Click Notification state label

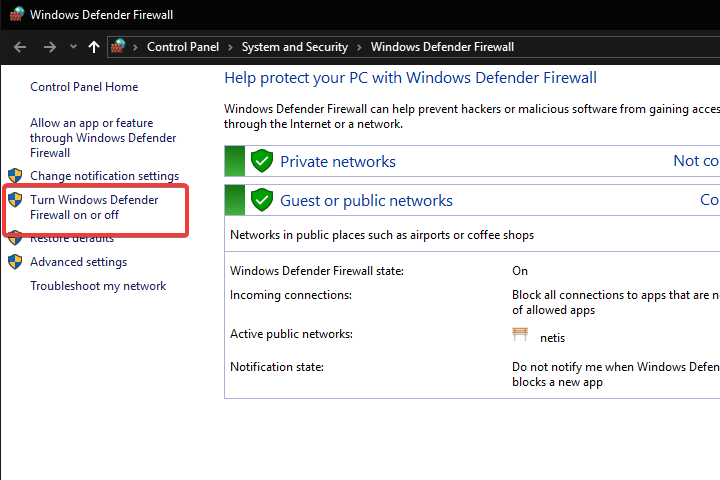[x=277, y=367]
